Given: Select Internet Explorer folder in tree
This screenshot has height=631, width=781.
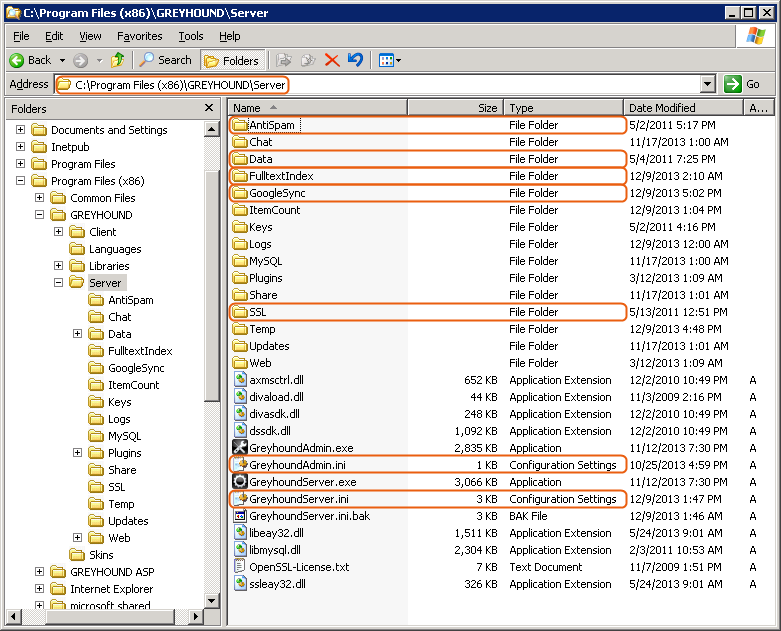Looking at the screenshot, I should tap(112, 589).
